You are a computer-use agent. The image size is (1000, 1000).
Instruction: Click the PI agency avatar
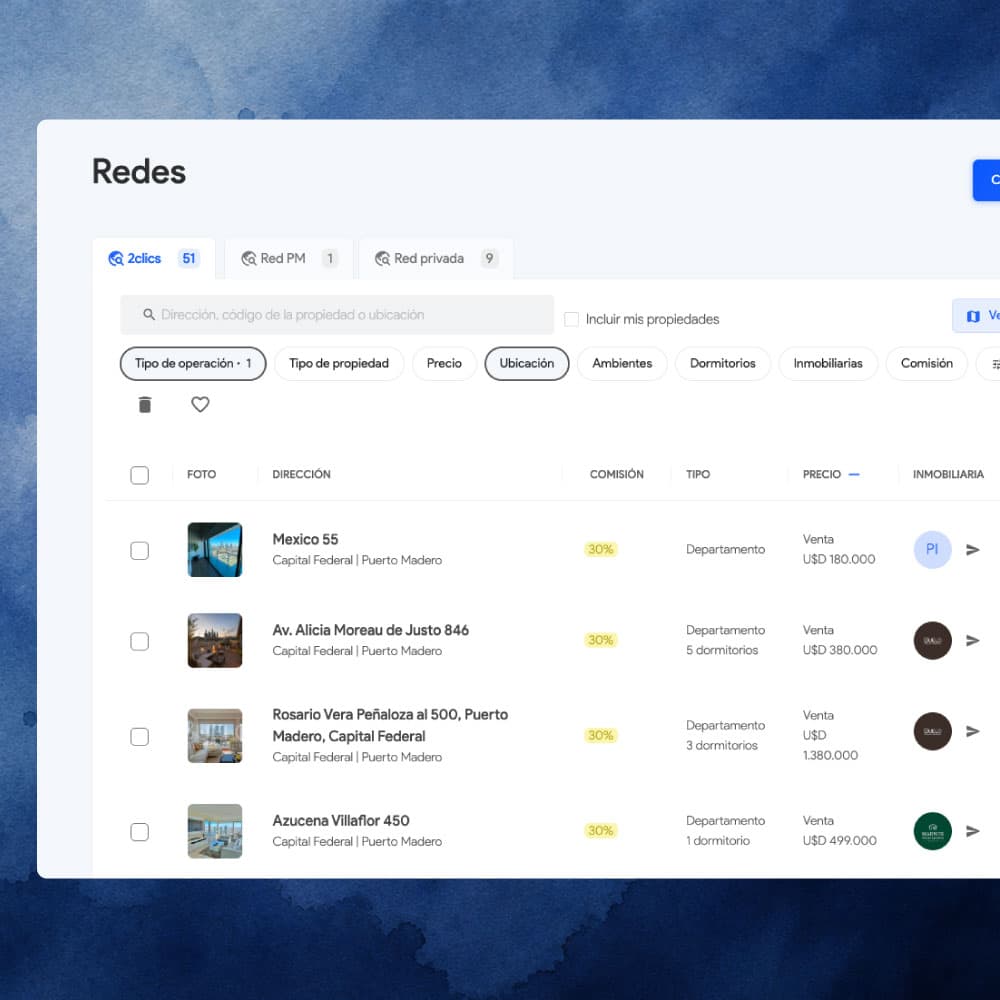click(932, 549)
